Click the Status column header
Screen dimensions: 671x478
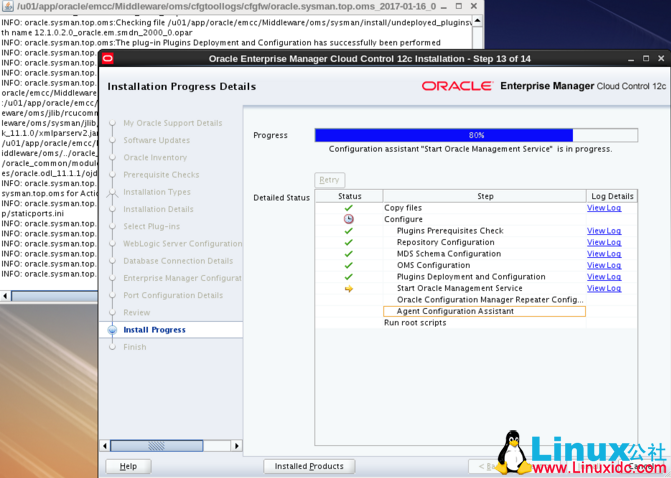coord(349,196)
